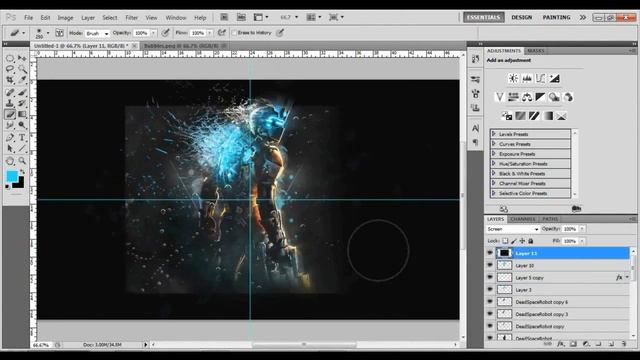Add a Levels adjustment
640x360 pixels.
527,78
